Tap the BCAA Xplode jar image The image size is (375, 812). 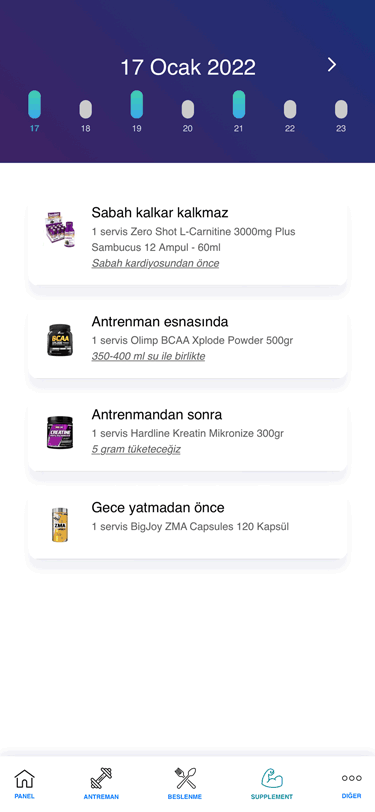pyautogui.click(x=60, y=340)
